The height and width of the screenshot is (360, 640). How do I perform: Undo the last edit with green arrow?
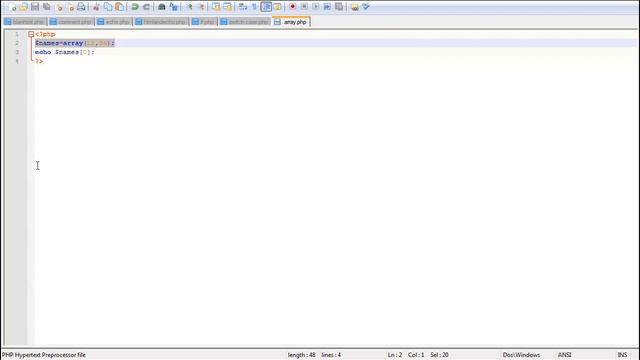click(x=135, y=7)
